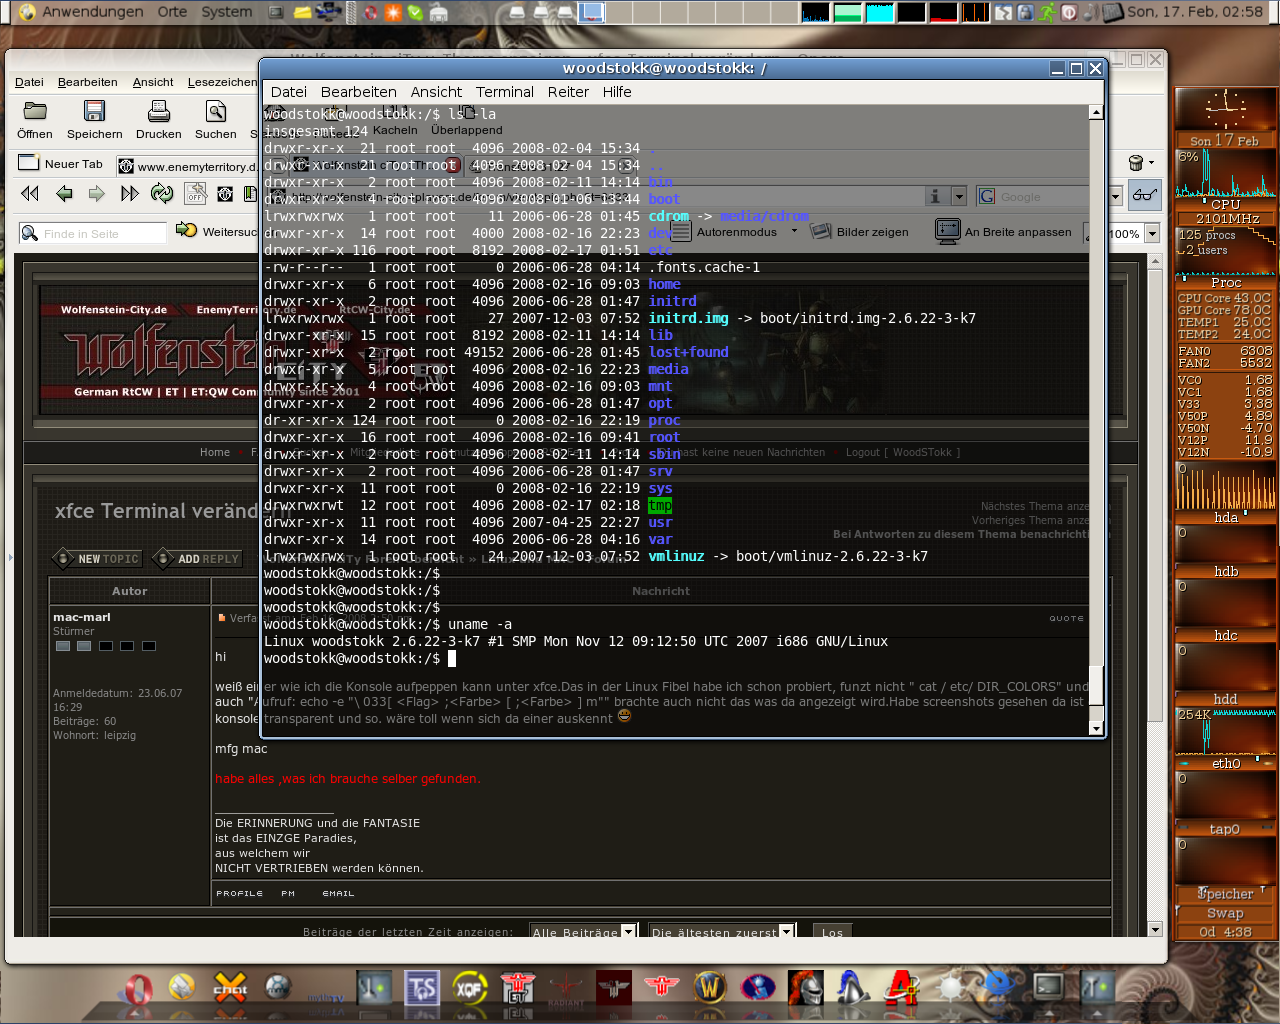The height and width of the screenshot is (1024, 1280).
Task: Open Orte menu in top panel
Action: pyautogui.click(x=172, y=11)
